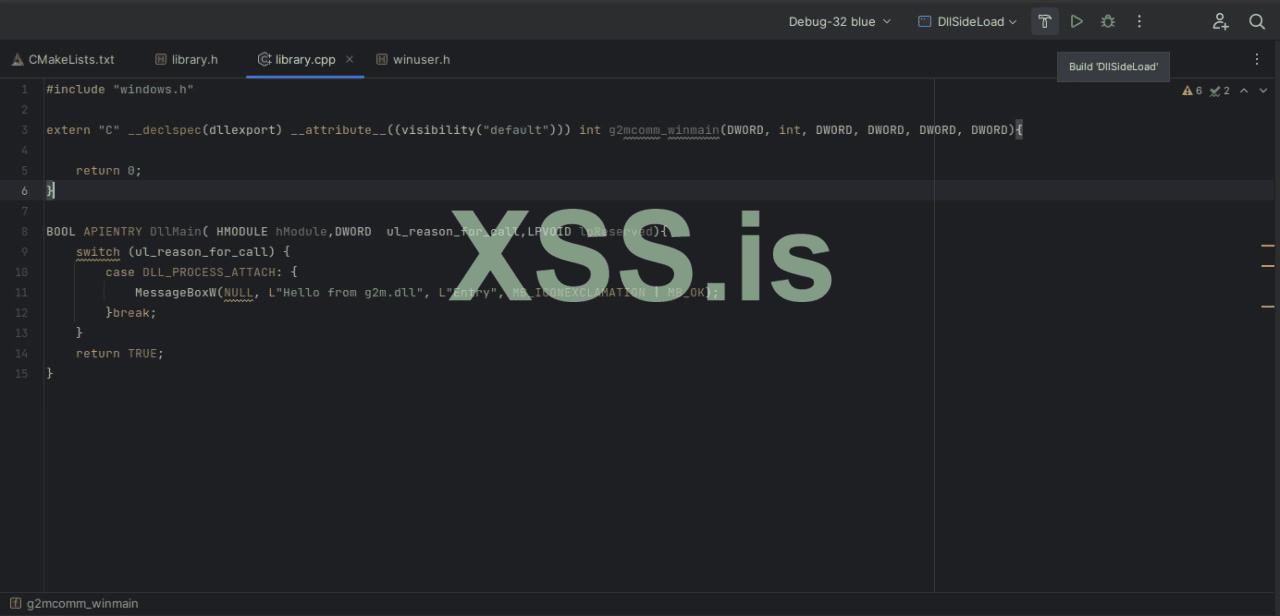Screen dimensions: 1280x616
Task: Click g2mcomm_winmain in the breadcrumb bar
Action: [x=74, y=603]
